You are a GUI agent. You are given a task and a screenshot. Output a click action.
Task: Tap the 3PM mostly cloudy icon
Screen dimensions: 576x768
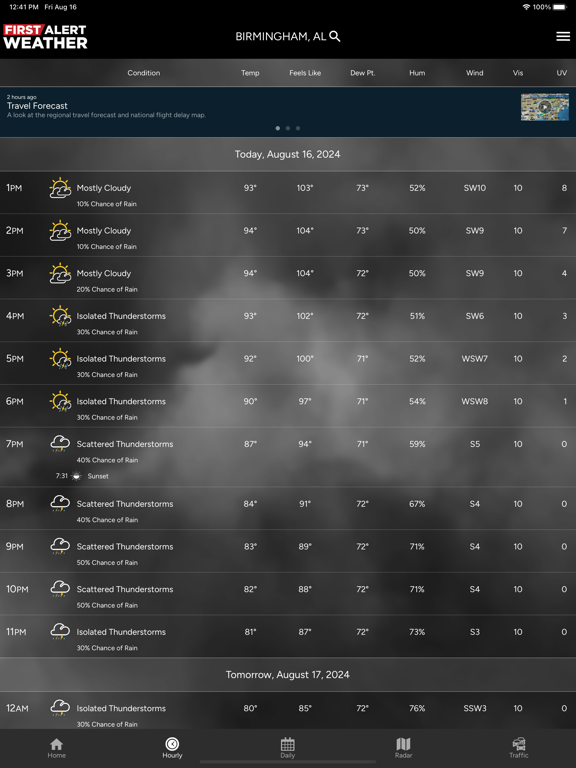click(x=60, y=273)
